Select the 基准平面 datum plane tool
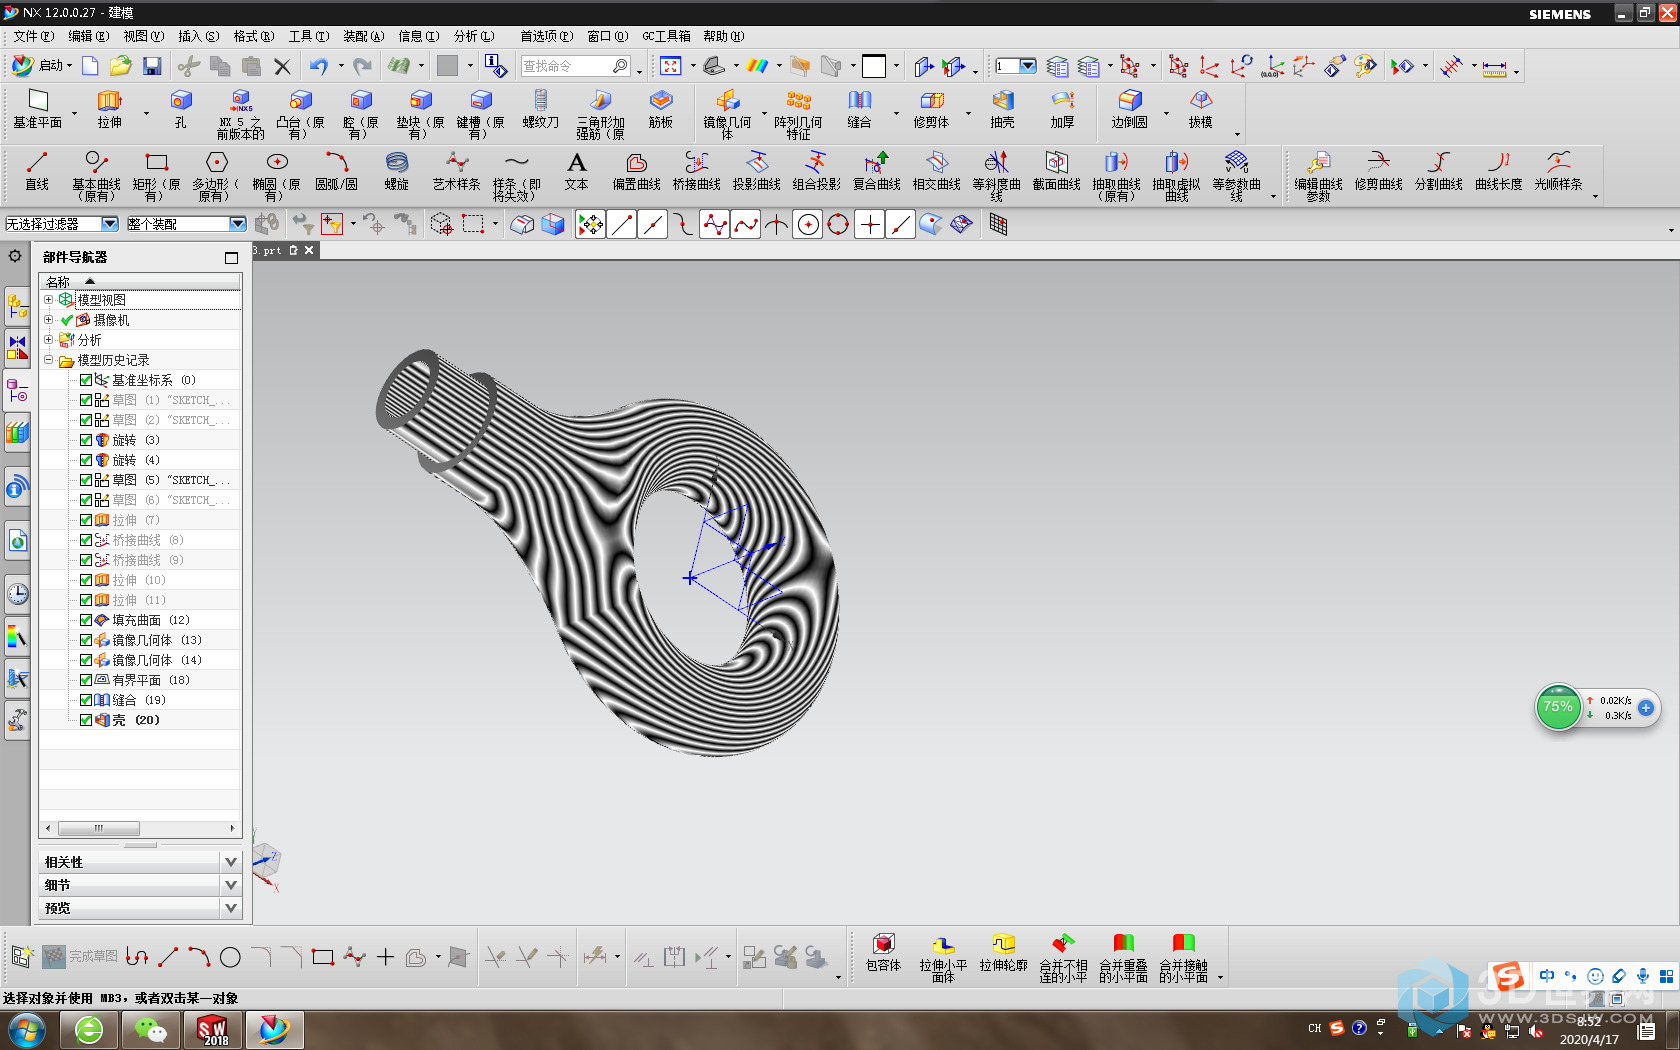Viewport: 1680px width, 1050px height. [x=37, y=109]
